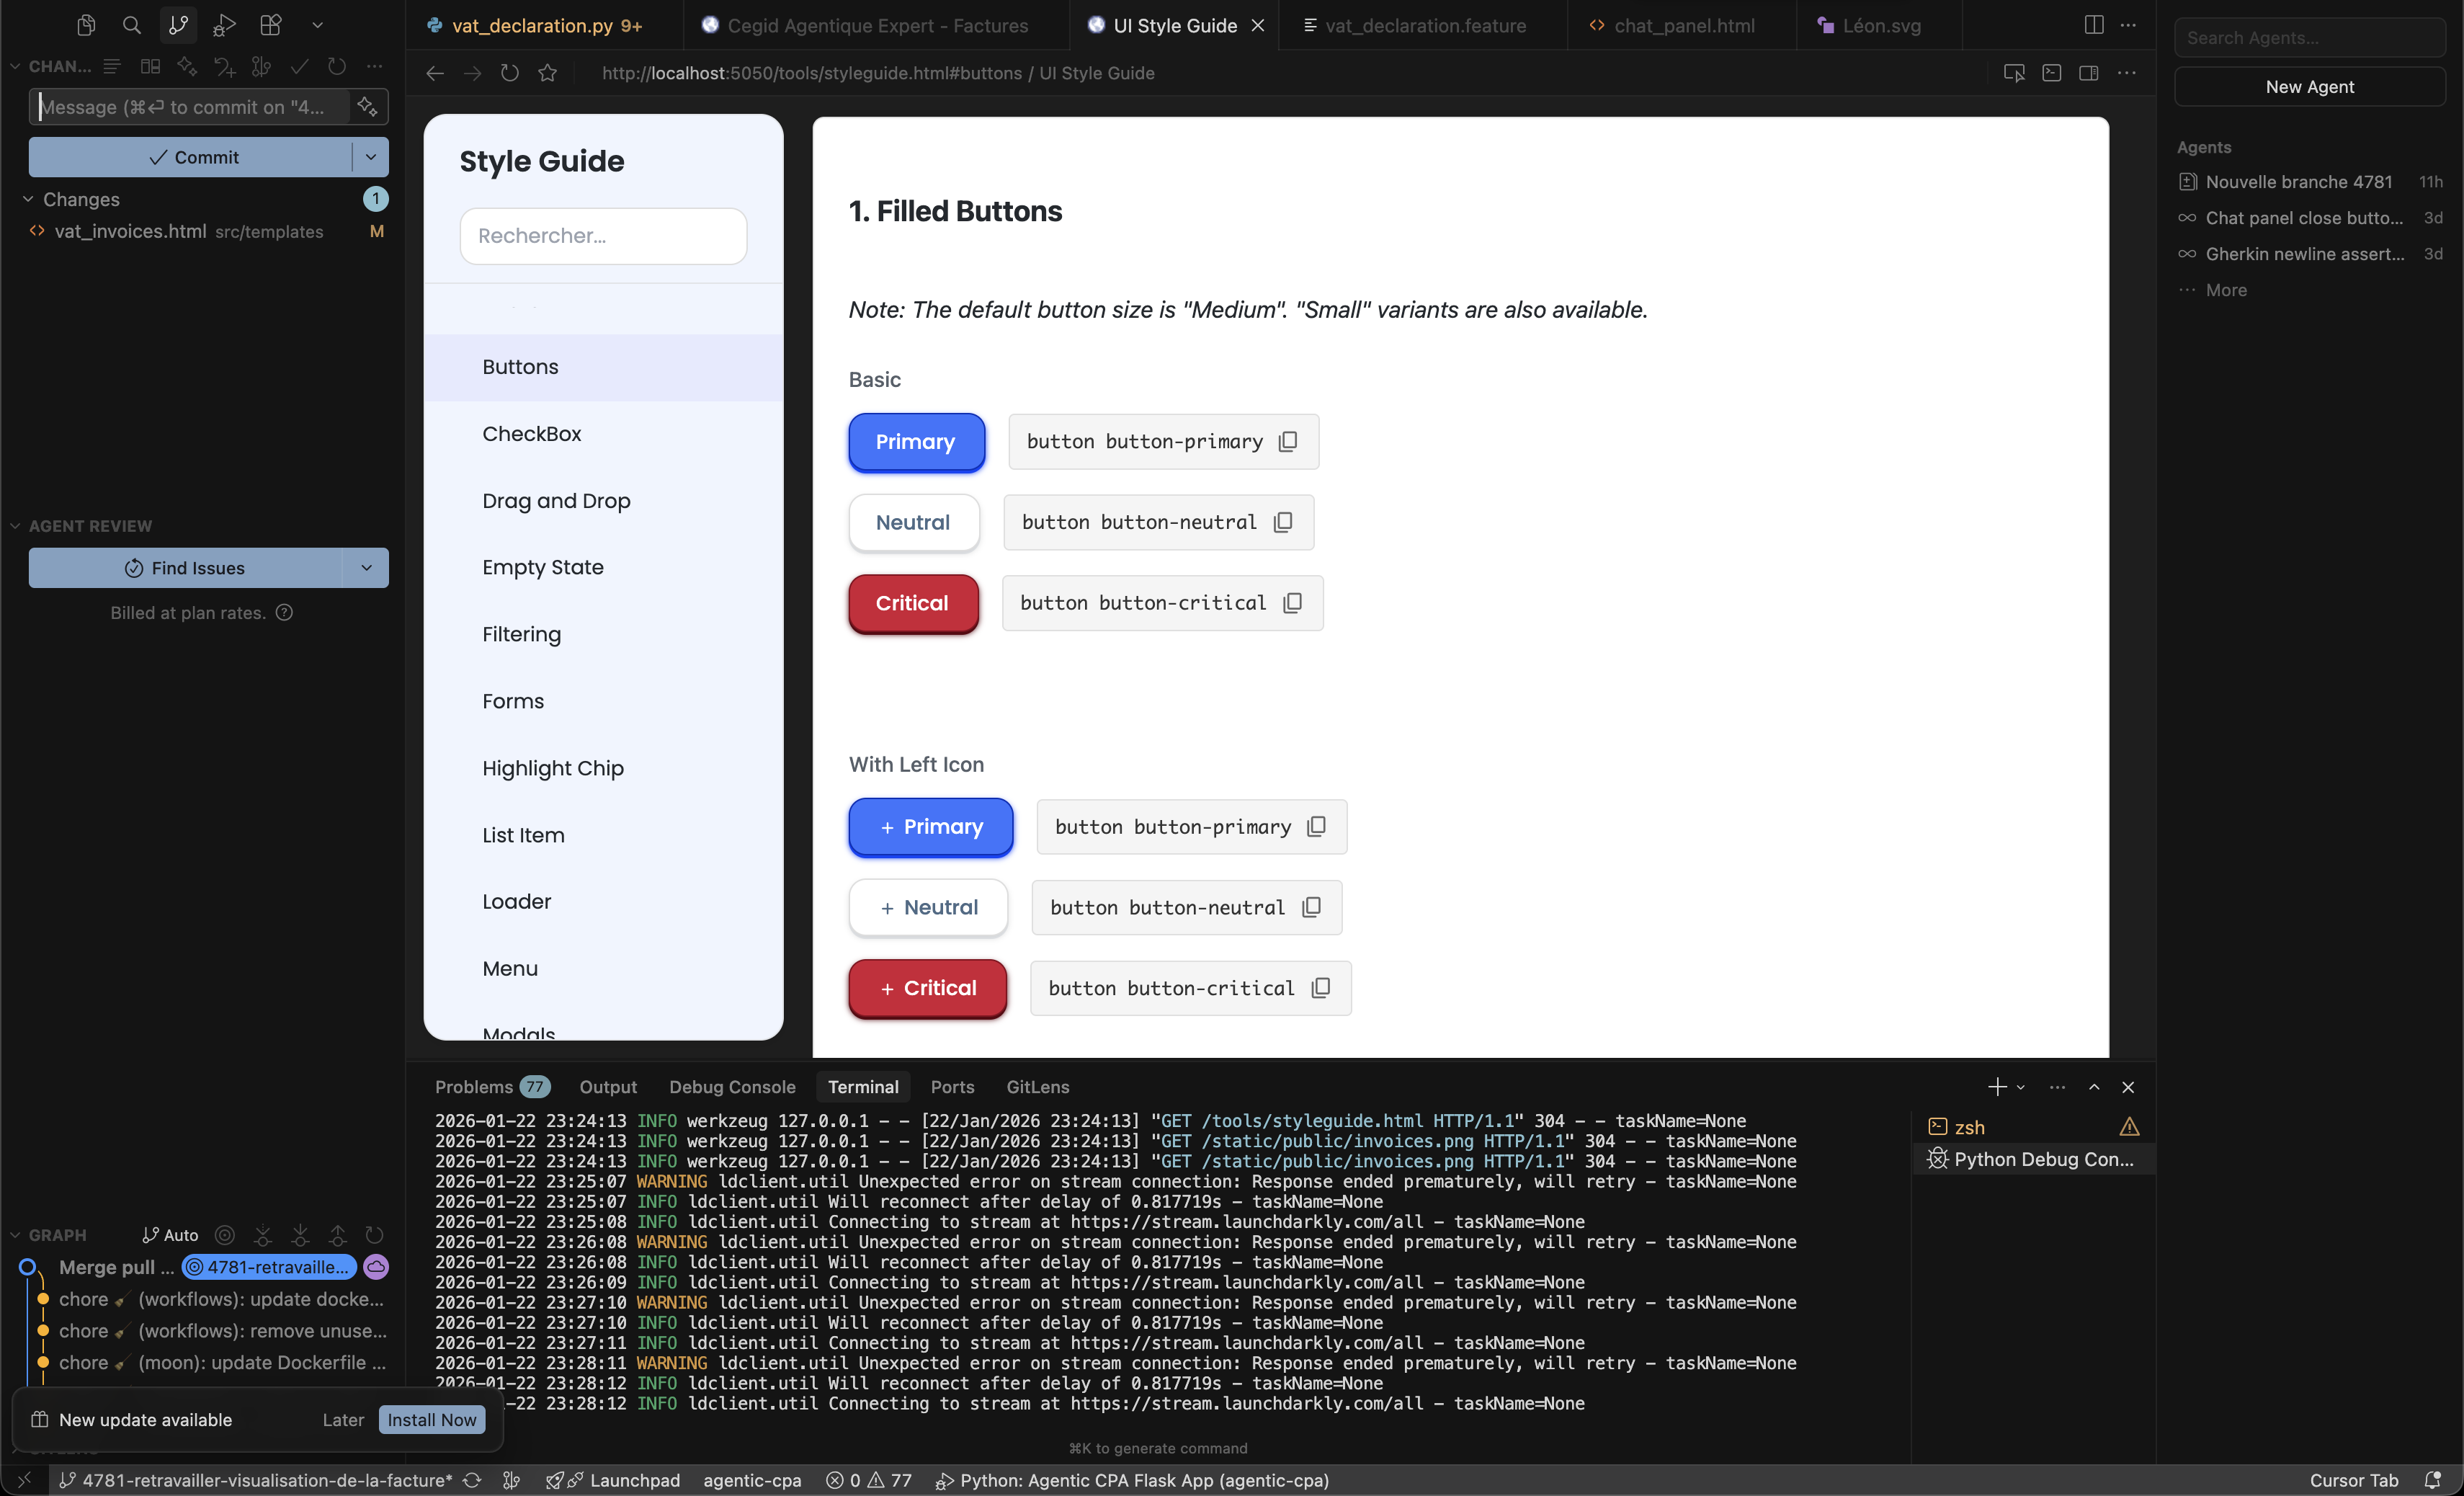Bookmark the page with star icon

(x=547, y=73)
